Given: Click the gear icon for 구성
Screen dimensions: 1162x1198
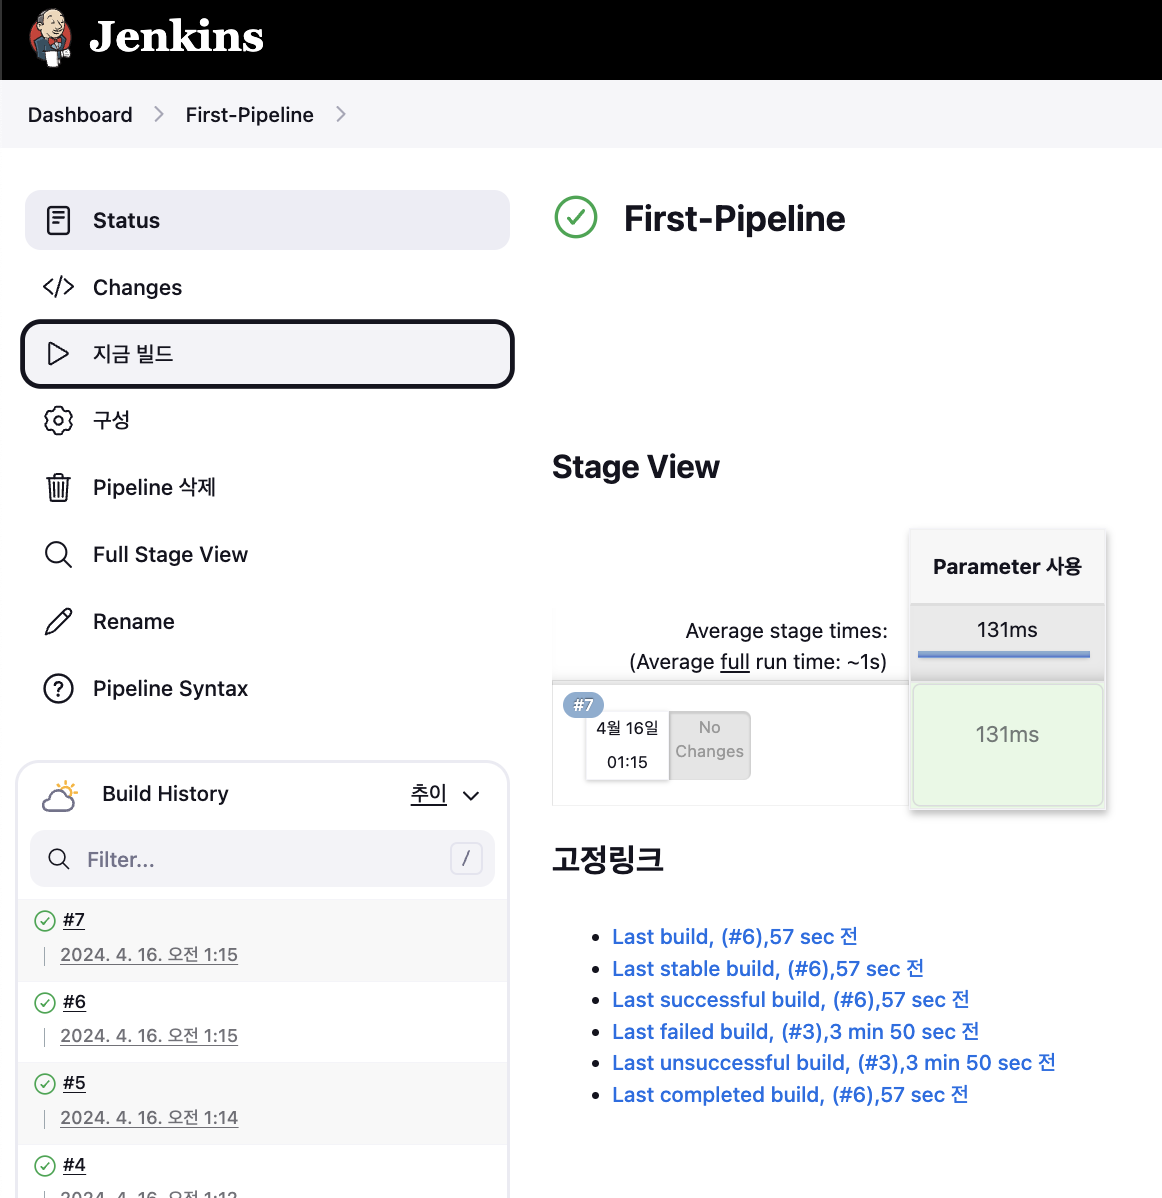Looking at the screenshot, I should pyautogui.click(x=59, y=420).
